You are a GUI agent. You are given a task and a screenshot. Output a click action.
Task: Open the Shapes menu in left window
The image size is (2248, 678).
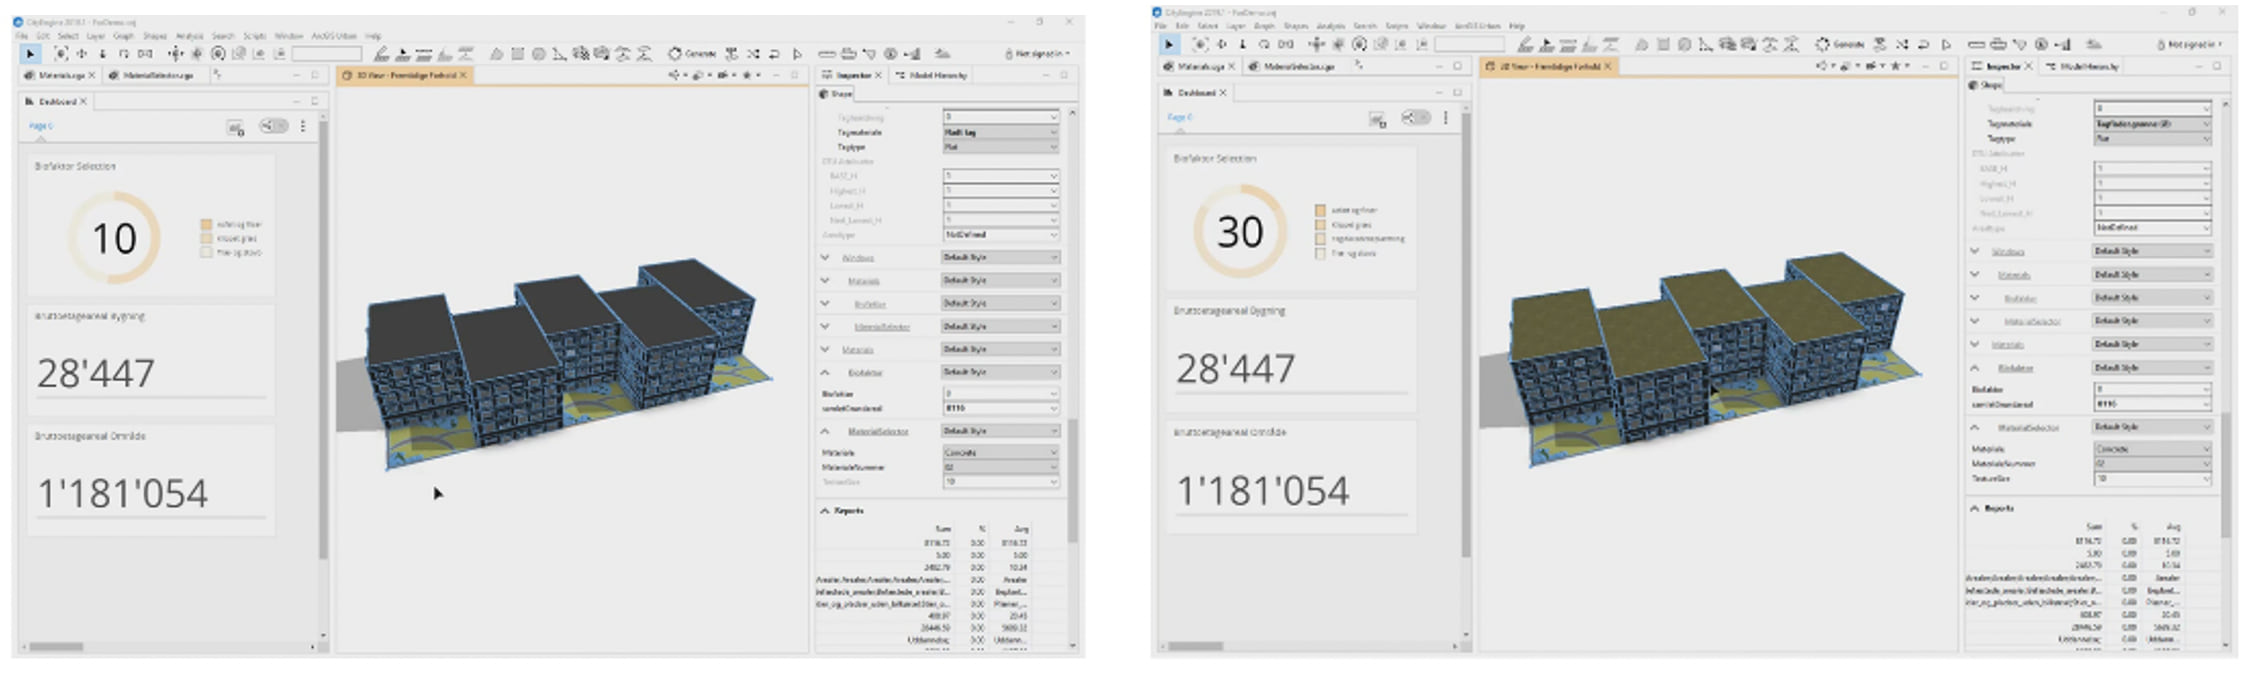155,36
